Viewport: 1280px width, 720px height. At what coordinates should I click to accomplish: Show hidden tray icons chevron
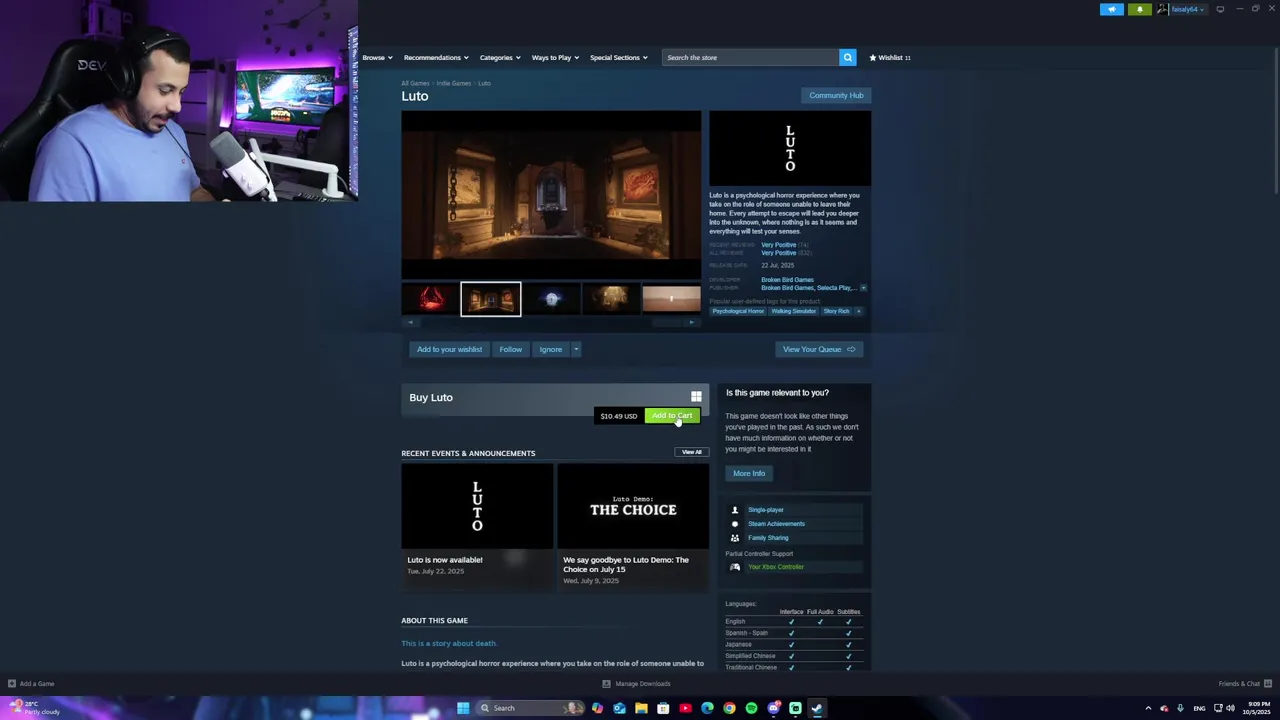(1148, 708)
